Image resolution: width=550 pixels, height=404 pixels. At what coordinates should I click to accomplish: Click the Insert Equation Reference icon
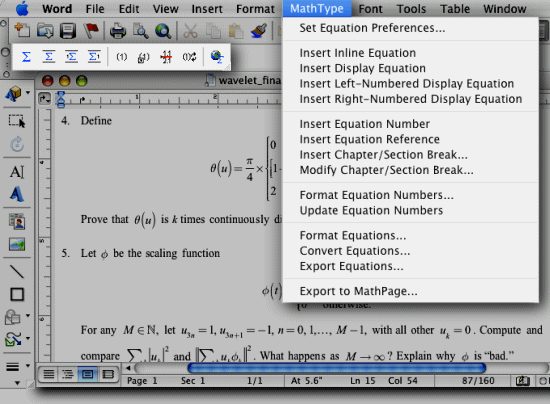(x=143, y=57)
